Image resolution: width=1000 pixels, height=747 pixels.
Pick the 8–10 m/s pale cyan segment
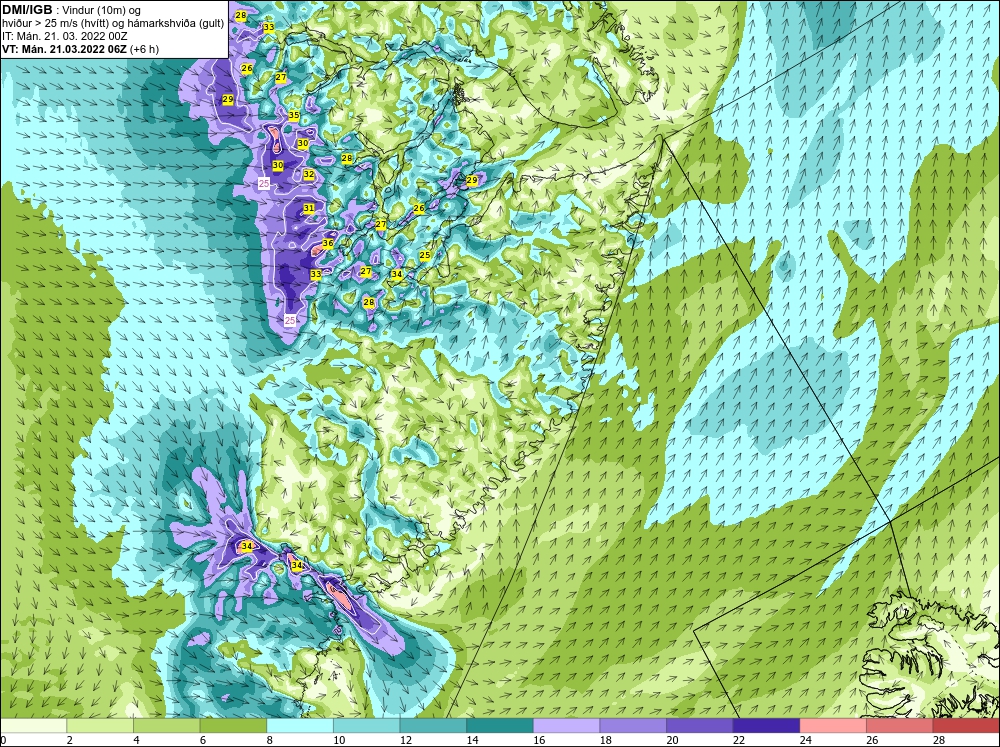(x=300, y=725)
